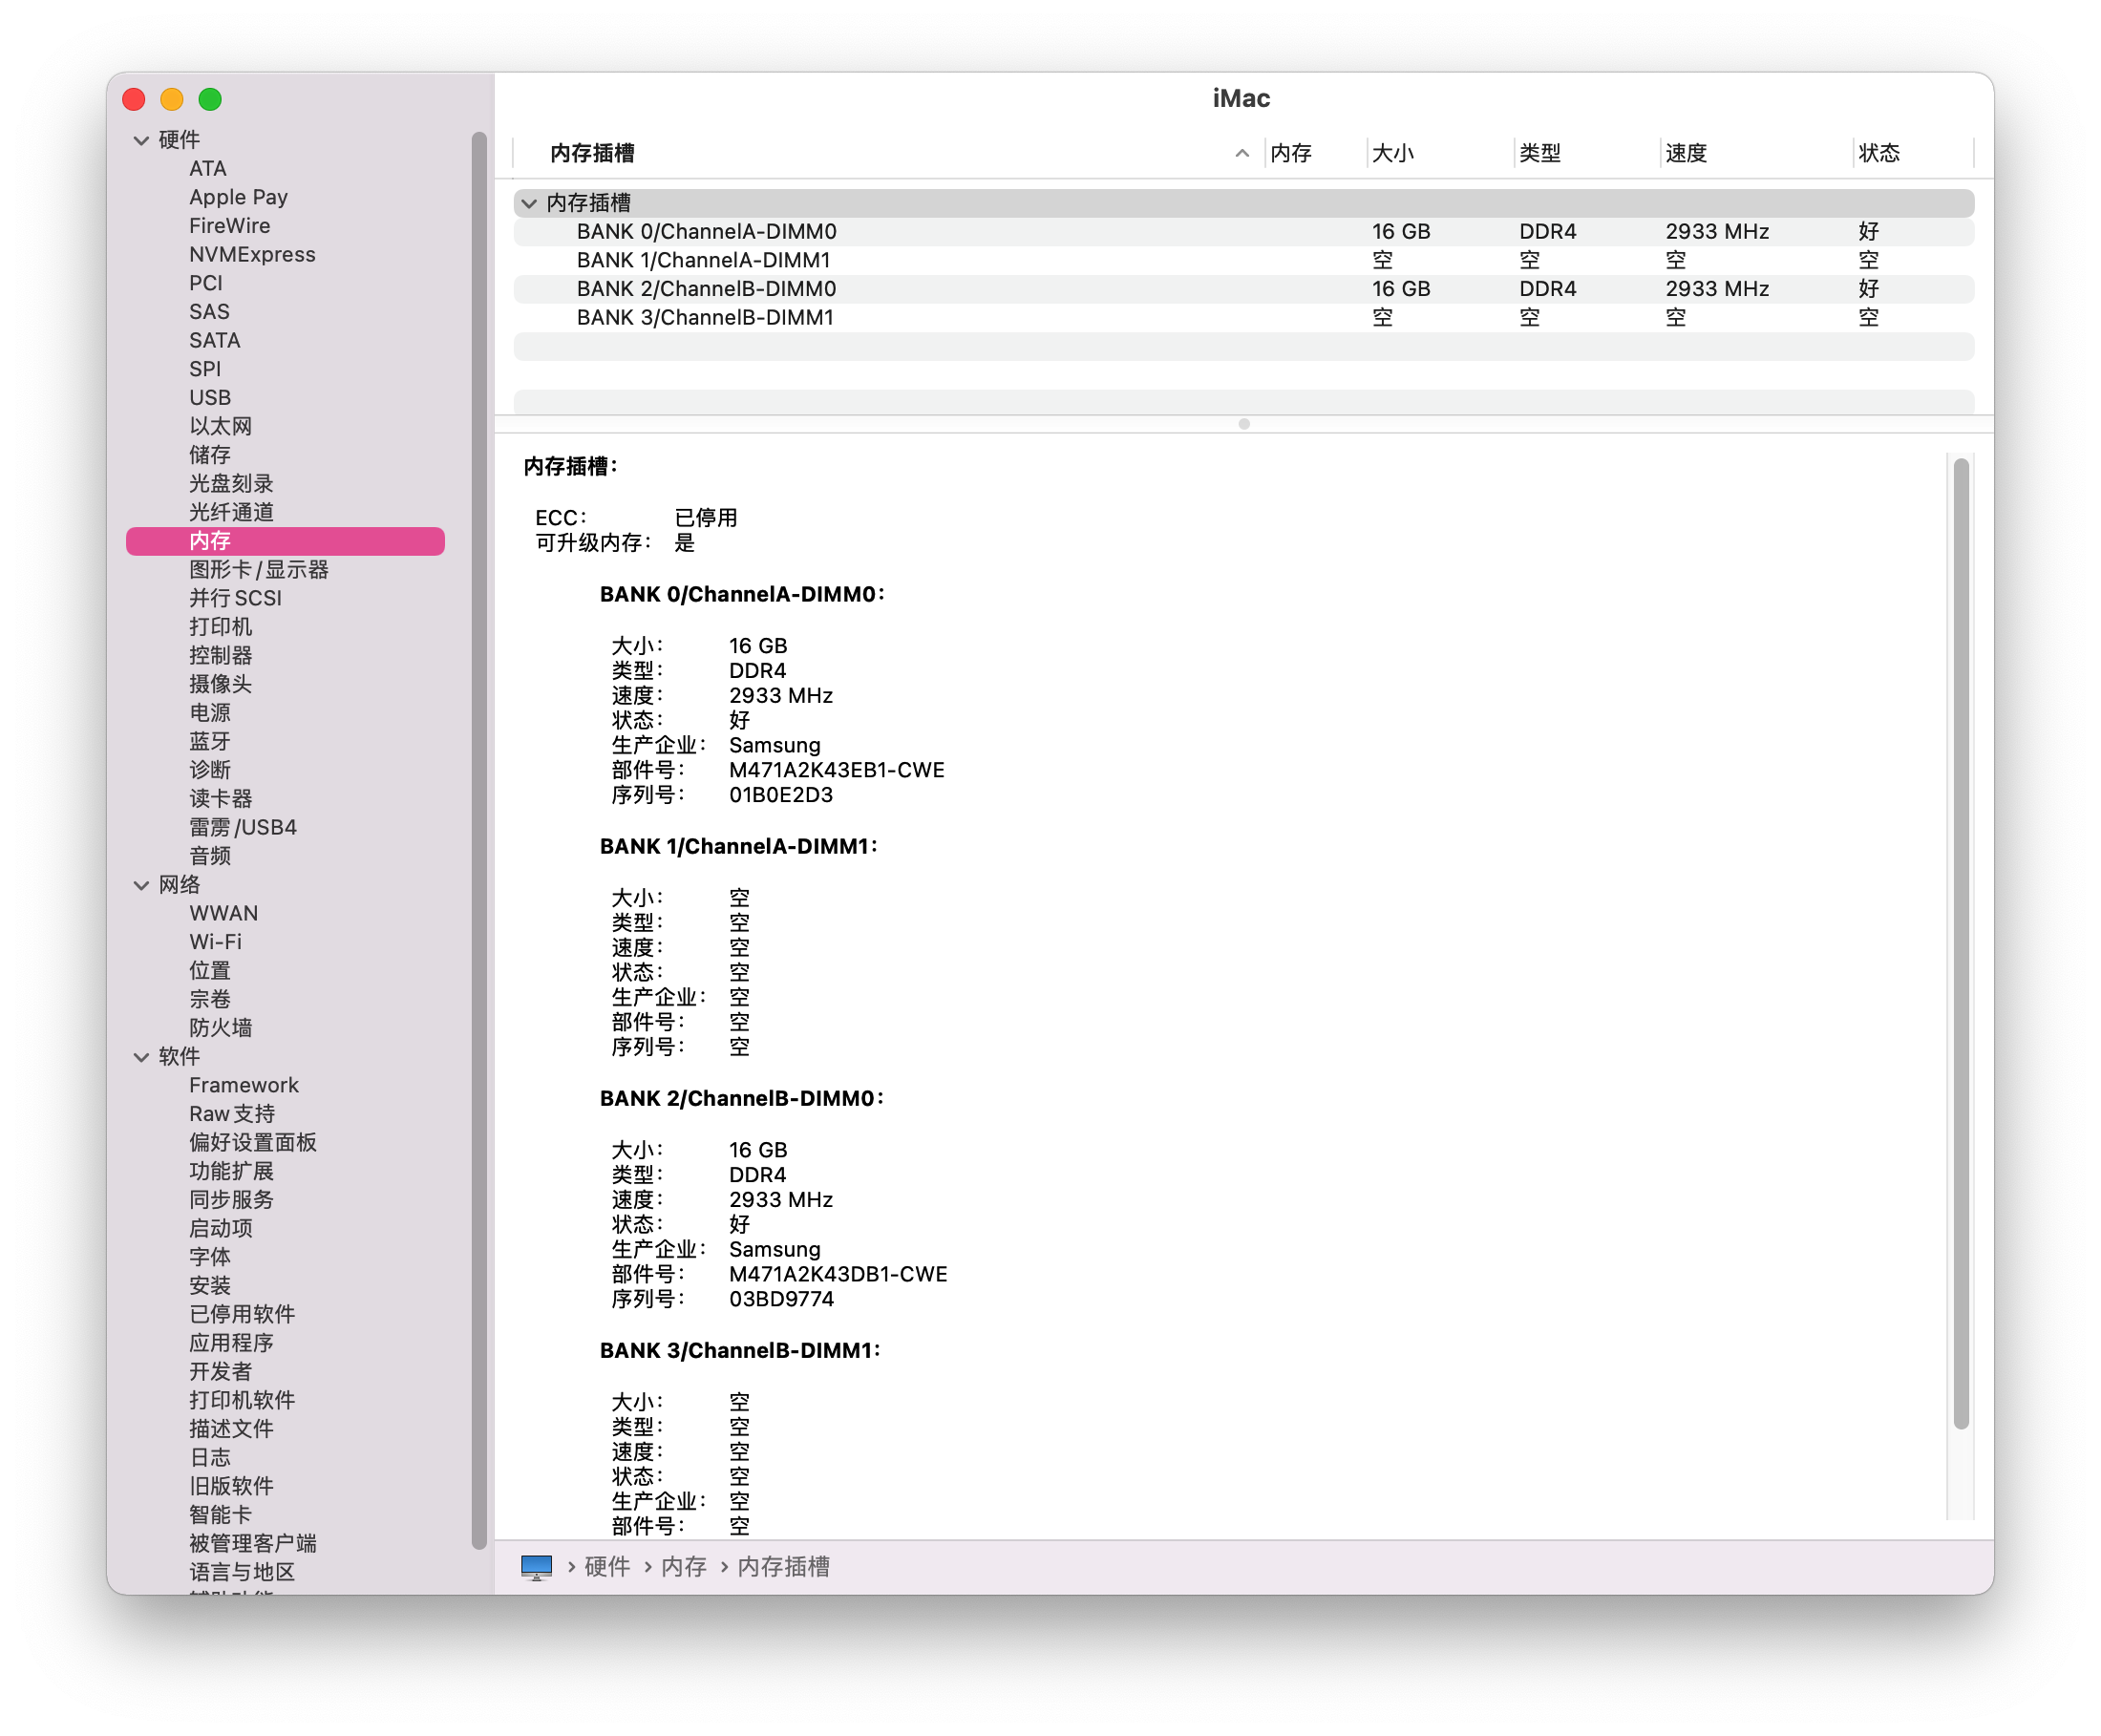This screenshot has width=2101, height=1736.
Task: Click the split pane divider handle
Action: 1243,424
